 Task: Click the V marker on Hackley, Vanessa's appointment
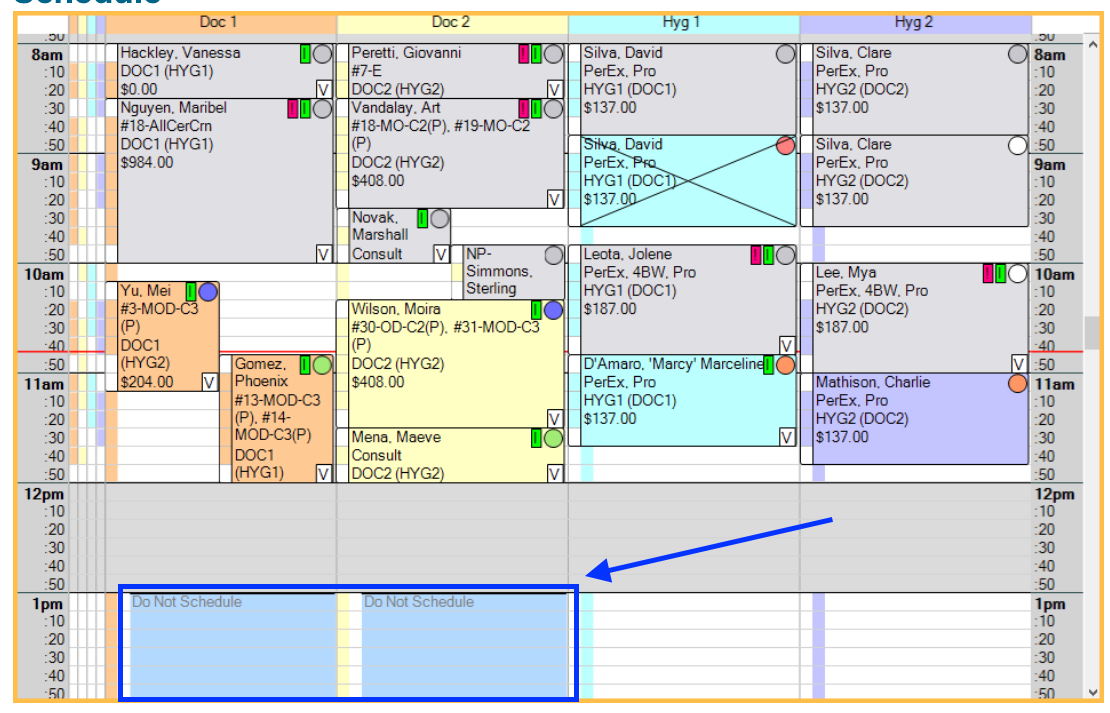tap(323, 89)
